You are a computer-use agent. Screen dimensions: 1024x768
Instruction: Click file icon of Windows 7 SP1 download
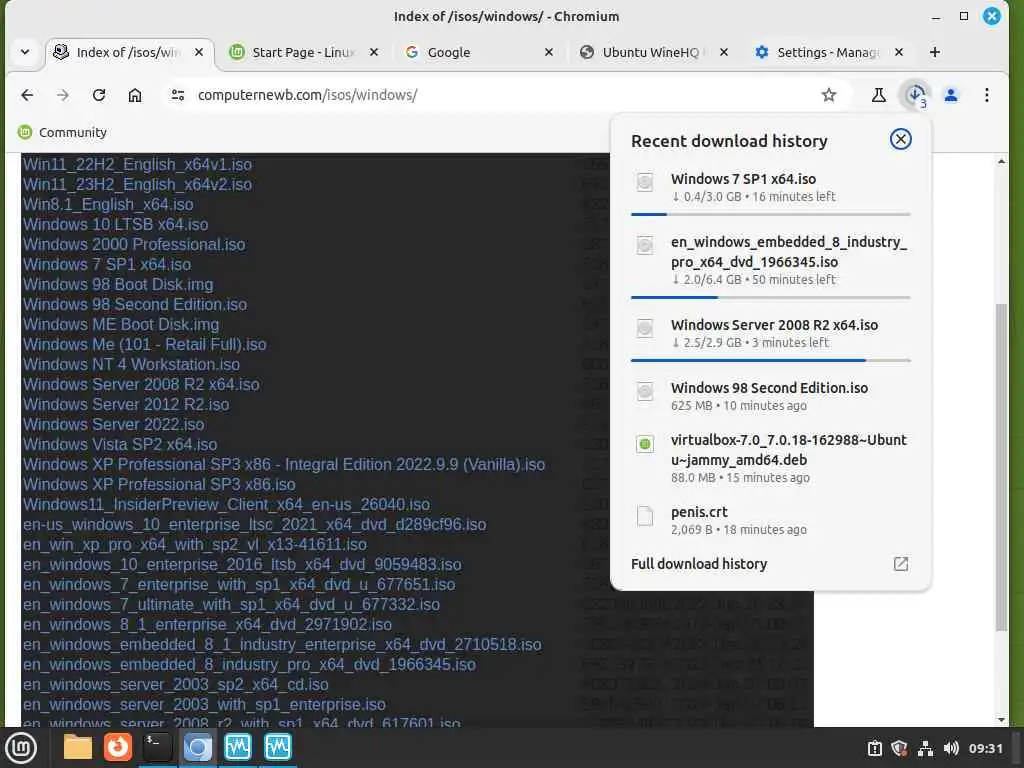[x=645, y=182]
